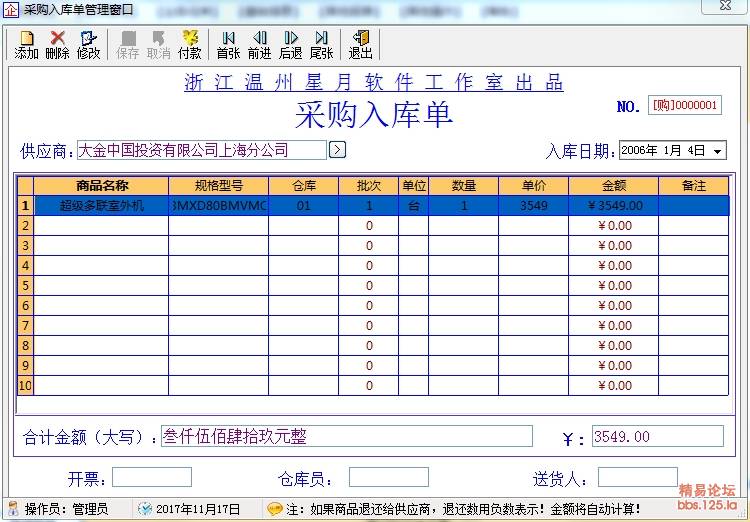
Task: Select unit cell 台 in row 1
Action: tap(414, 206)
